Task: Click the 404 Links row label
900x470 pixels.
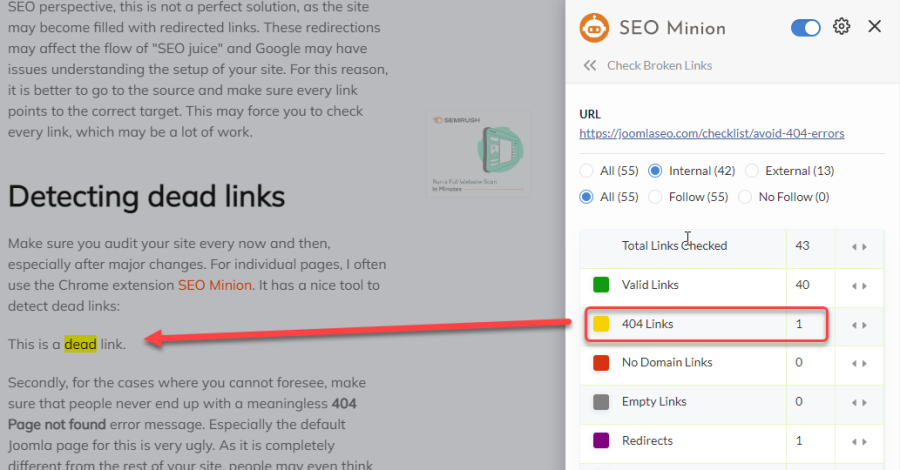Action: 647,324
